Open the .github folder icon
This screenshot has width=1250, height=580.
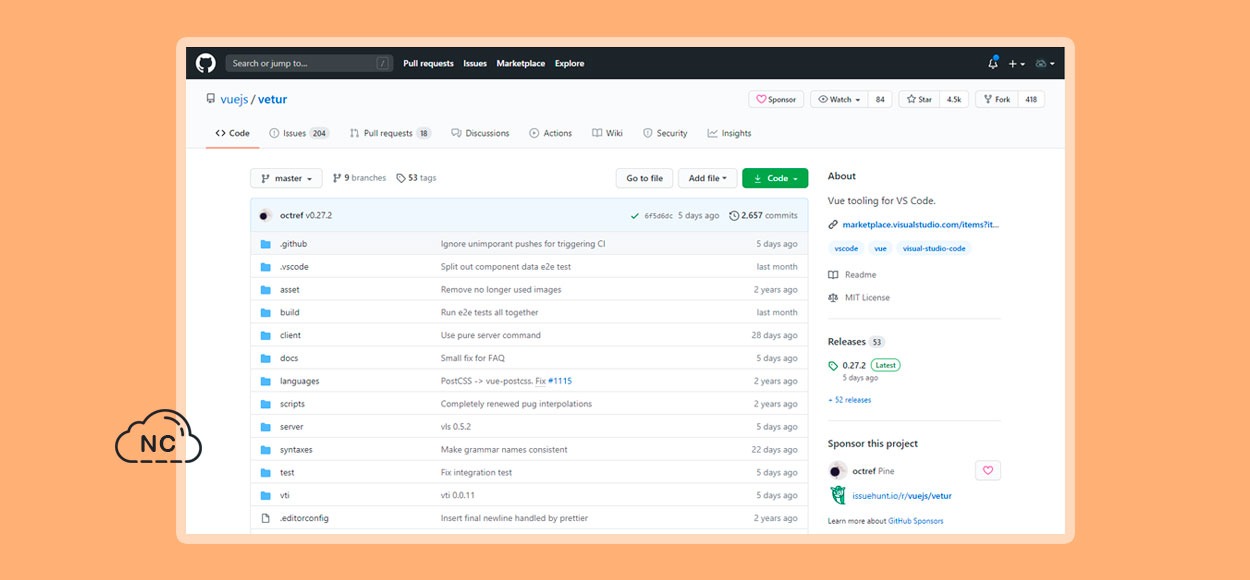point(266,244)
